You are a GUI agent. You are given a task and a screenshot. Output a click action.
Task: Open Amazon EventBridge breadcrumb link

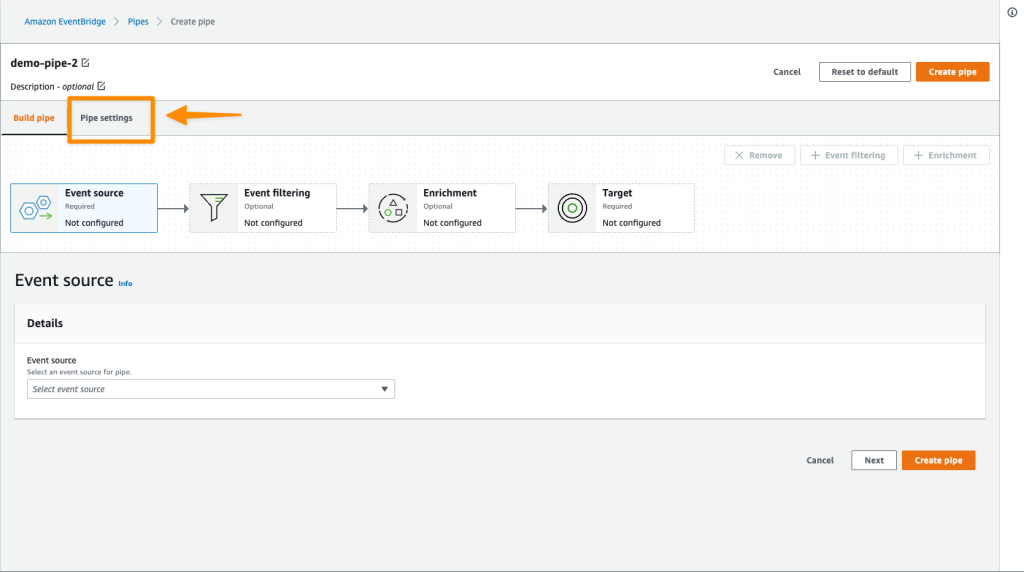65,22
